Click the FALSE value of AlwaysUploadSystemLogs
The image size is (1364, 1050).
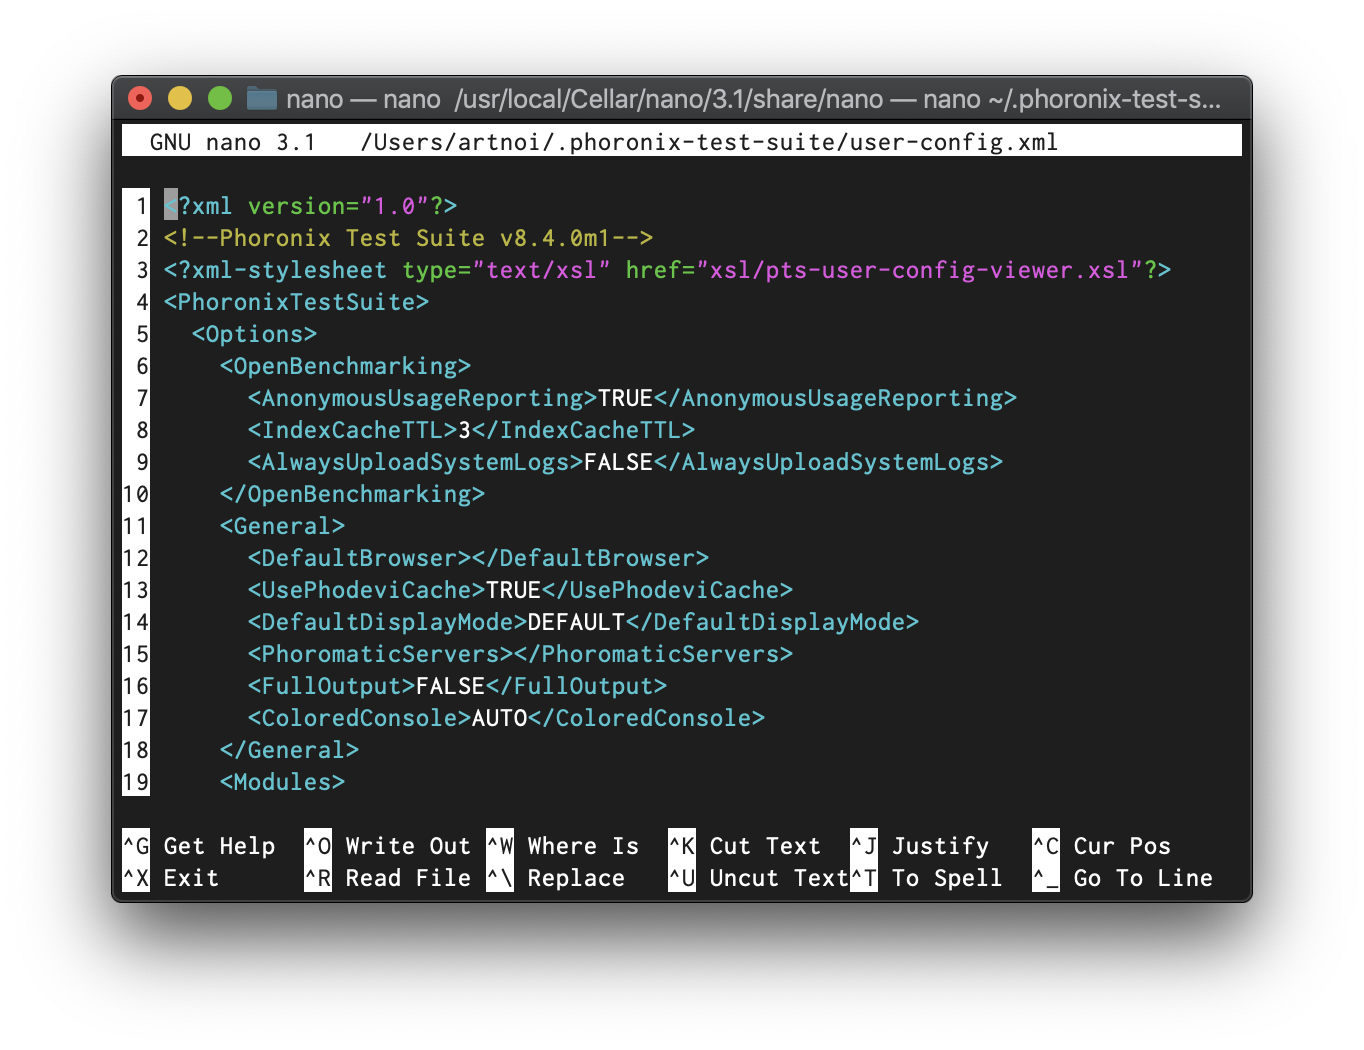619,462
